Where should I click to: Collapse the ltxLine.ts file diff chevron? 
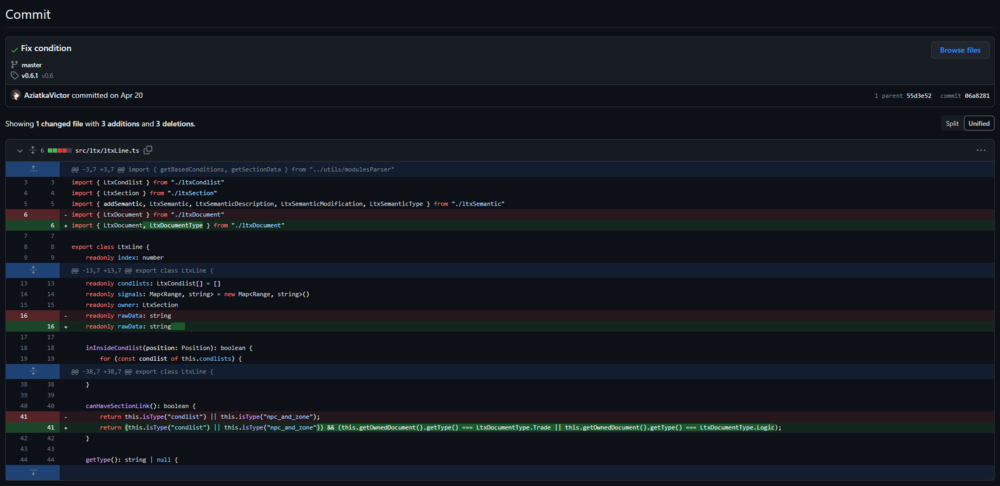click(x=19, y=150)
